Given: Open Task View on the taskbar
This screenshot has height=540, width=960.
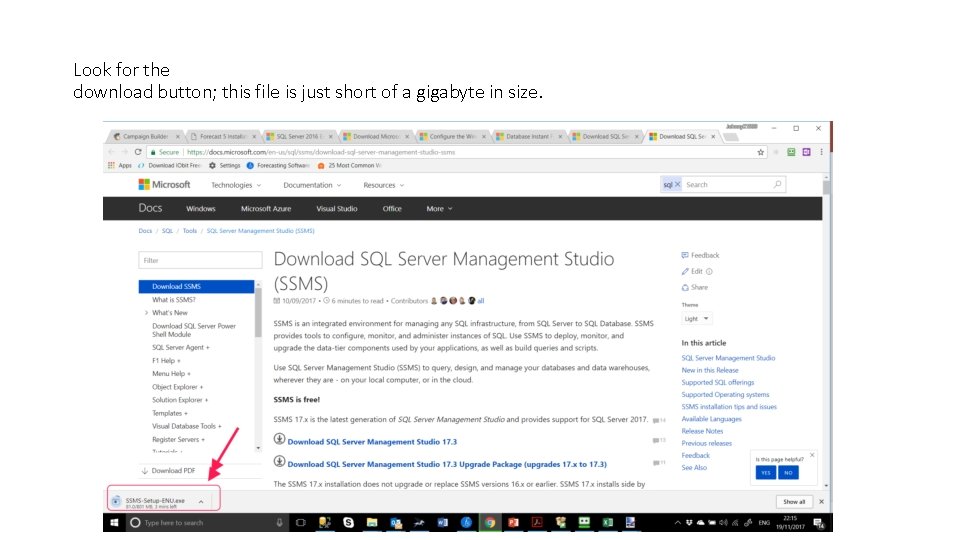Looking at the screenshot, I should click(301, 522).
